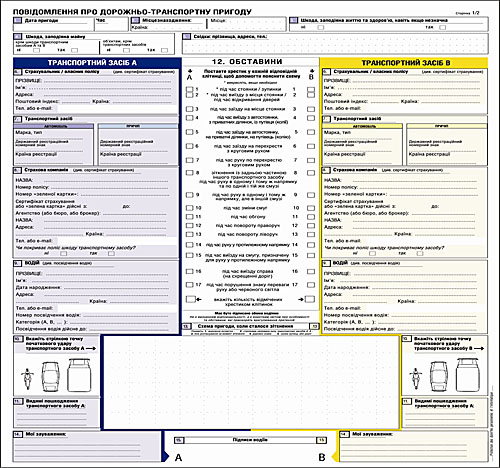Click vehicle A 'Номер полісу' line
The width and height of the screenshot is (500, 468).
point(108,187)
